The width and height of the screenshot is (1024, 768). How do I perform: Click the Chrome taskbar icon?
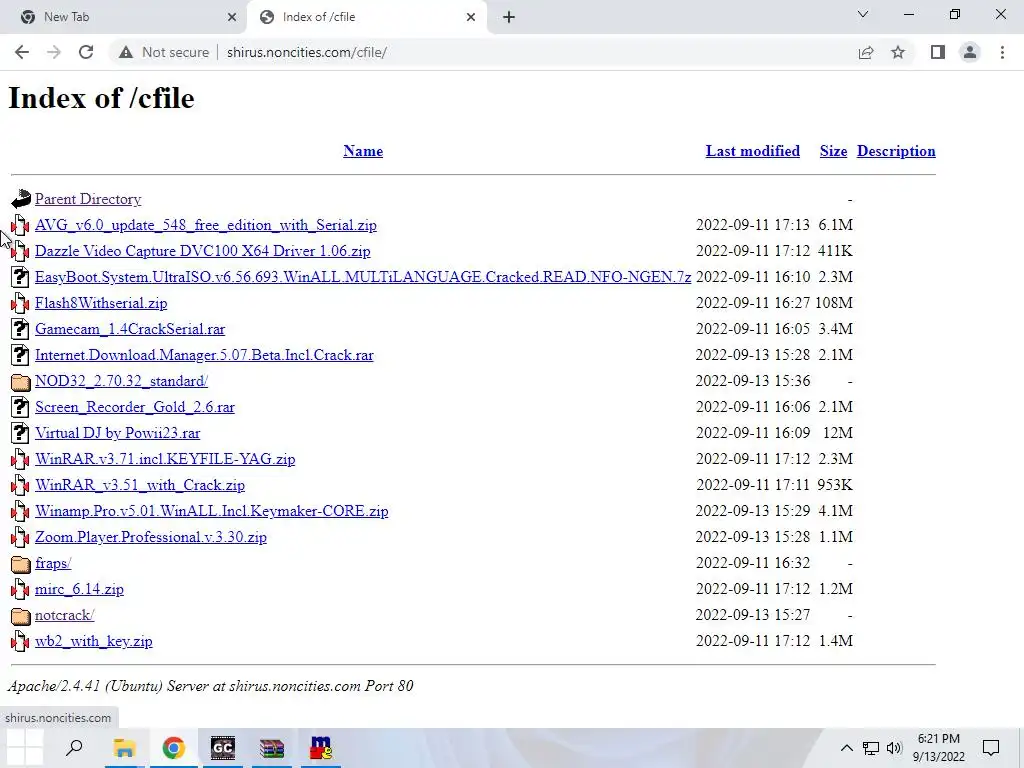tap(174, 748)
